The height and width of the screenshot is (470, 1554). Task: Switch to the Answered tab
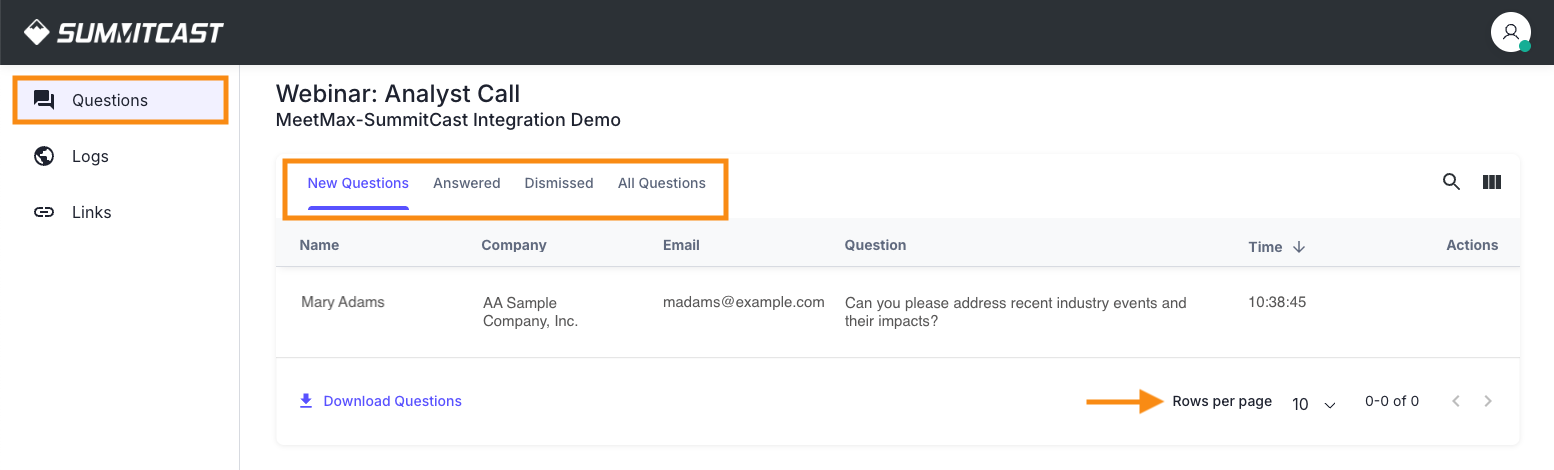click(466, 183)
